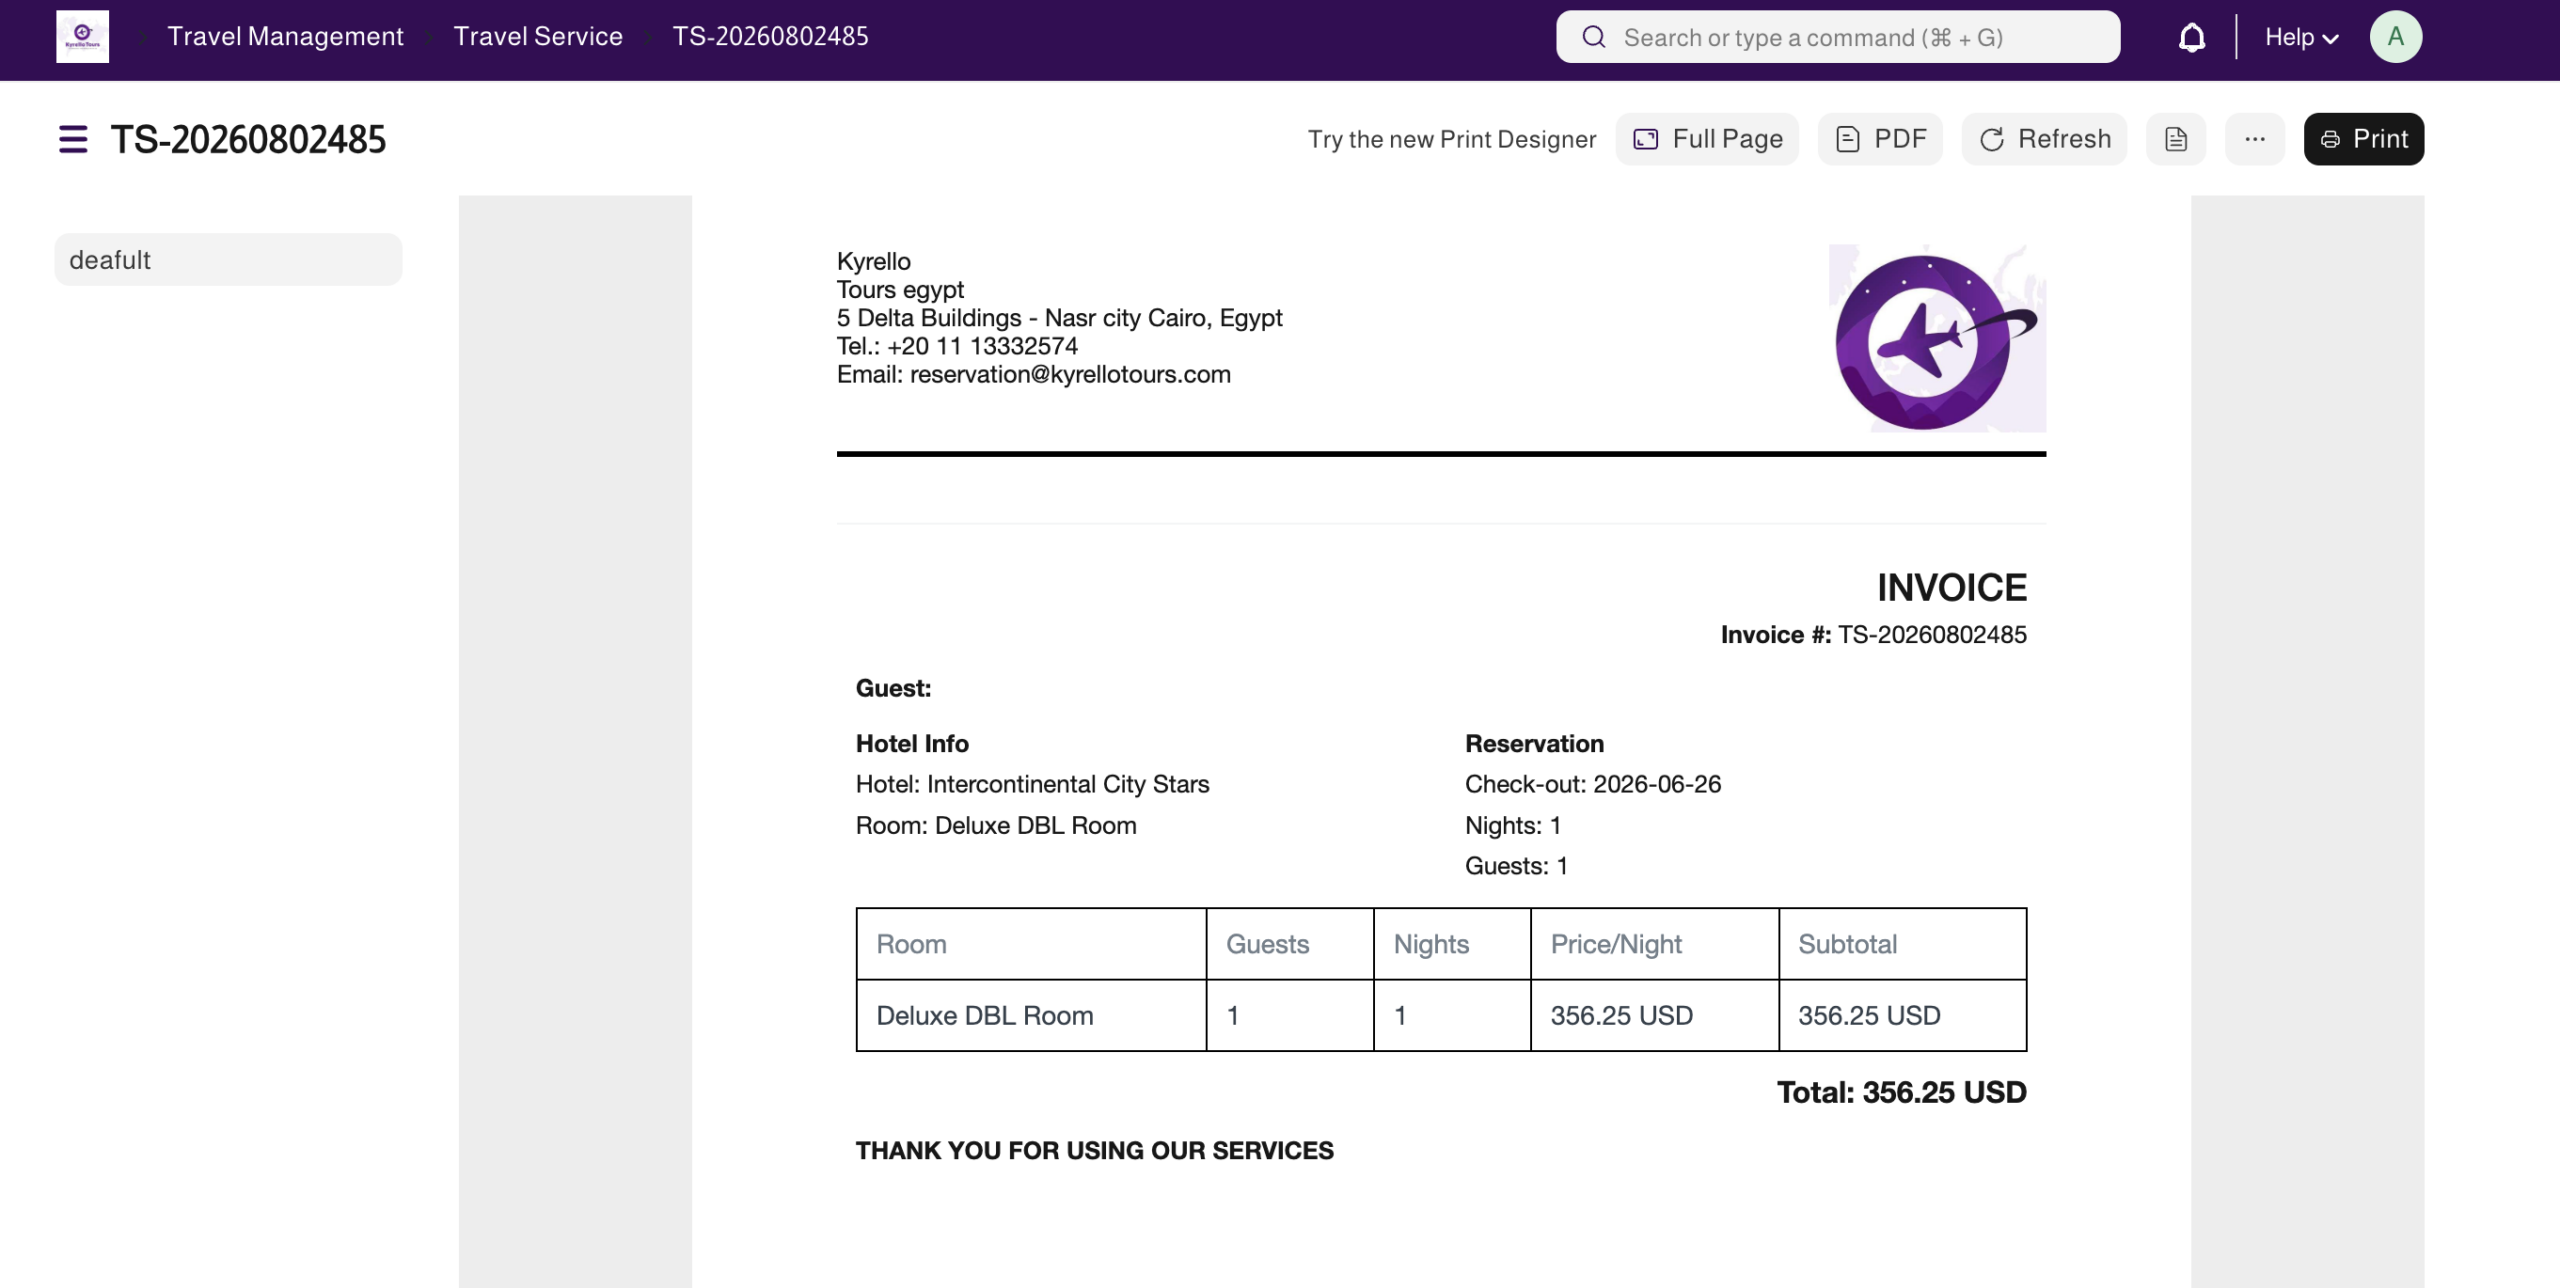This screenshot has width=2560, height=1288.
Task: Open the document-page icon button
Action: pyautogui.click(x=2175, y=139)
